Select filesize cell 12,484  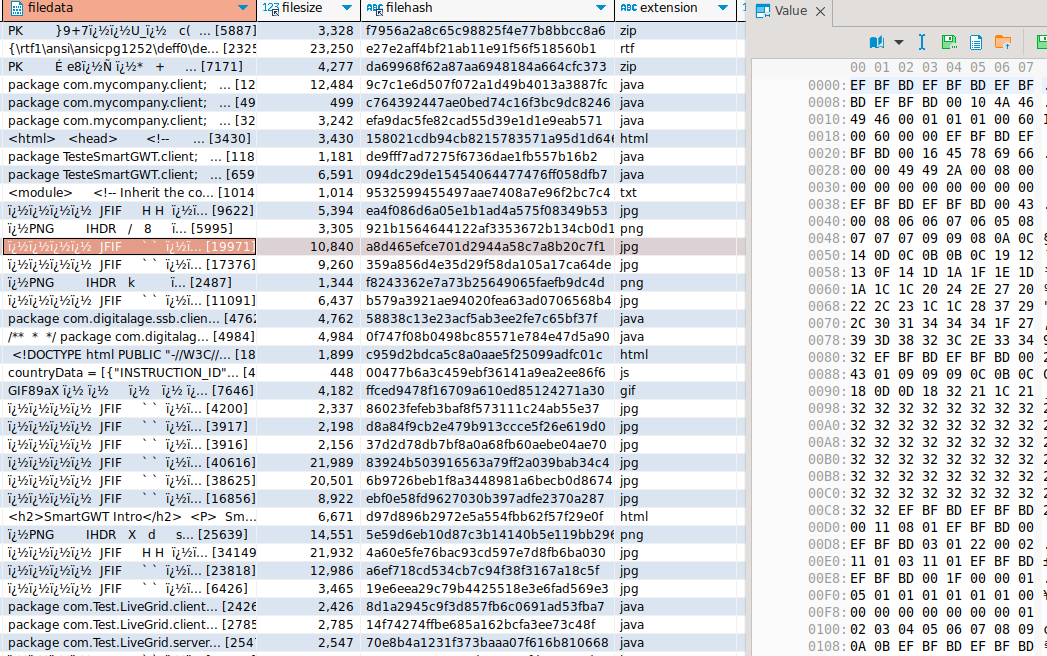pos(308,85)
